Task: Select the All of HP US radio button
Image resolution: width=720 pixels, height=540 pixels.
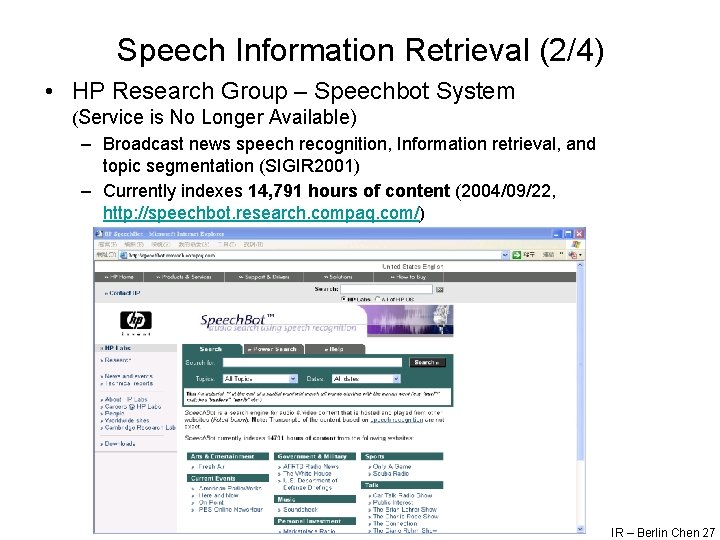Action: pyautogui.click(x=377, y=299)
